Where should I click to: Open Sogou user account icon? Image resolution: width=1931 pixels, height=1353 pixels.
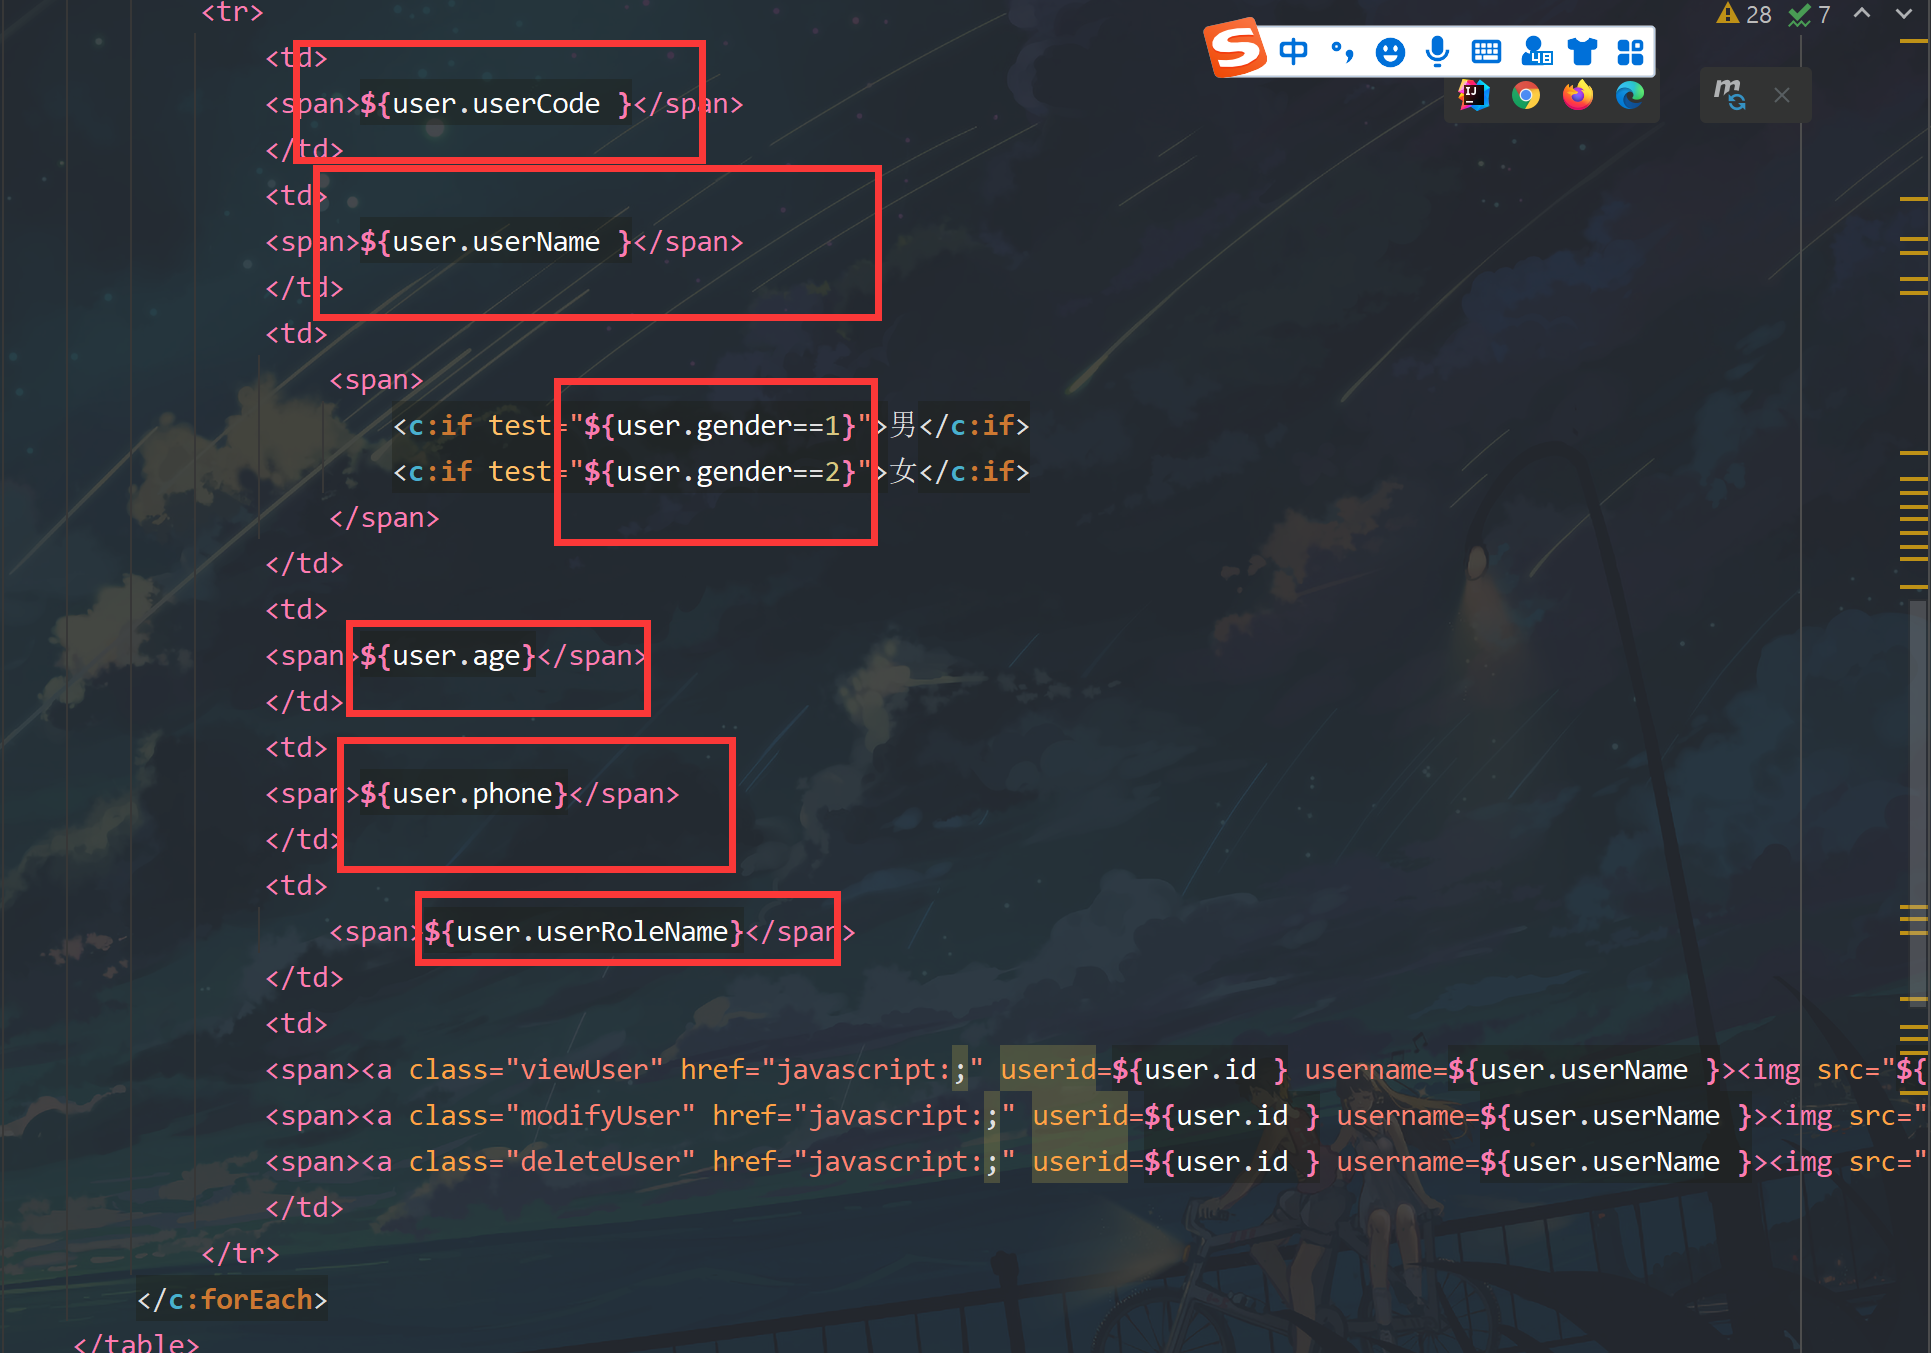[x=1535, y=52]
